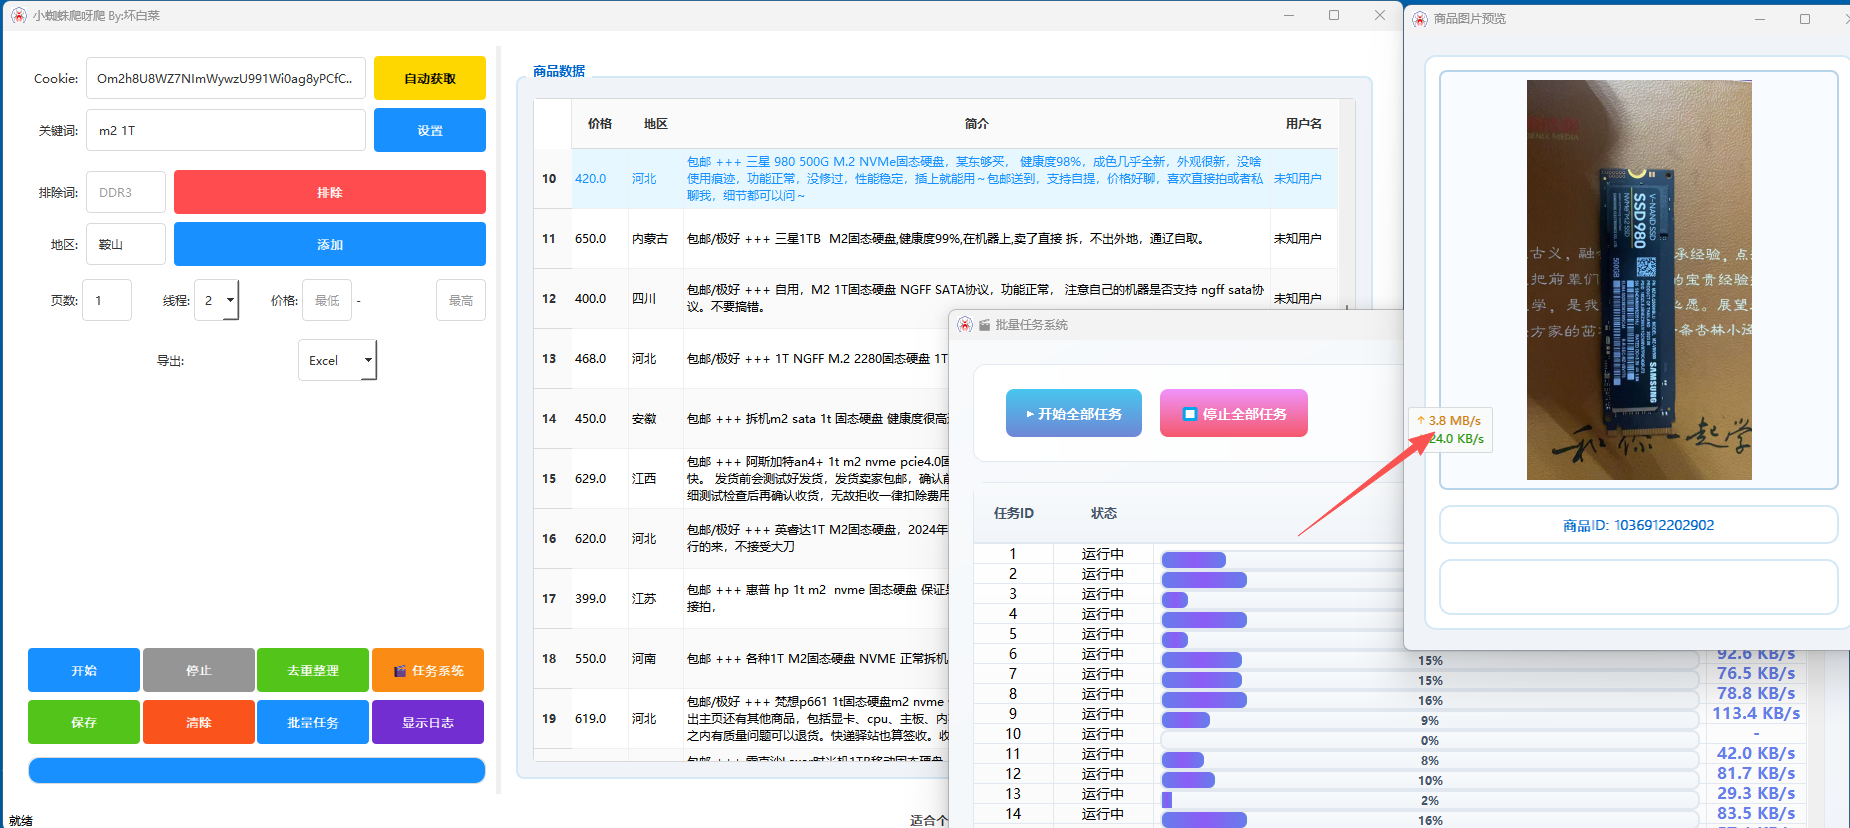This screenshot has width=1850, height=828.
Task: Click the spider icon in 商品图片预览 window
Action: click(x=1420, y=19)
